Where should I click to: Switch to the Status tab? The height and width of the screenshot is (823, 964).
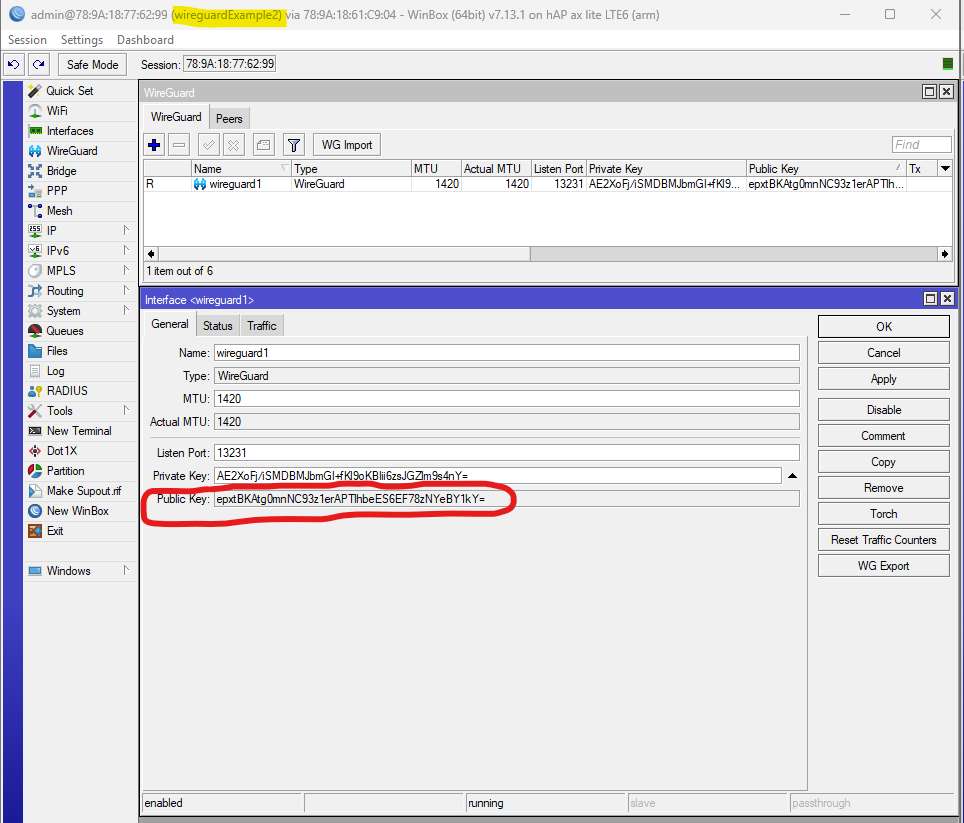pyautogui.click(x=218, y=326)
